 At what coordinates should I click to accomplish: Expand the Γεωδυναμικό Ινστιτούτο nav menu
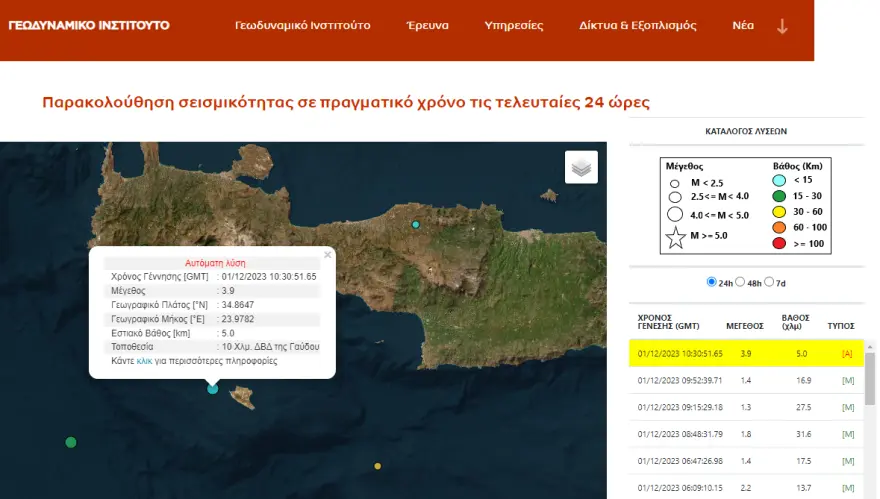click(x=302, y=25)
